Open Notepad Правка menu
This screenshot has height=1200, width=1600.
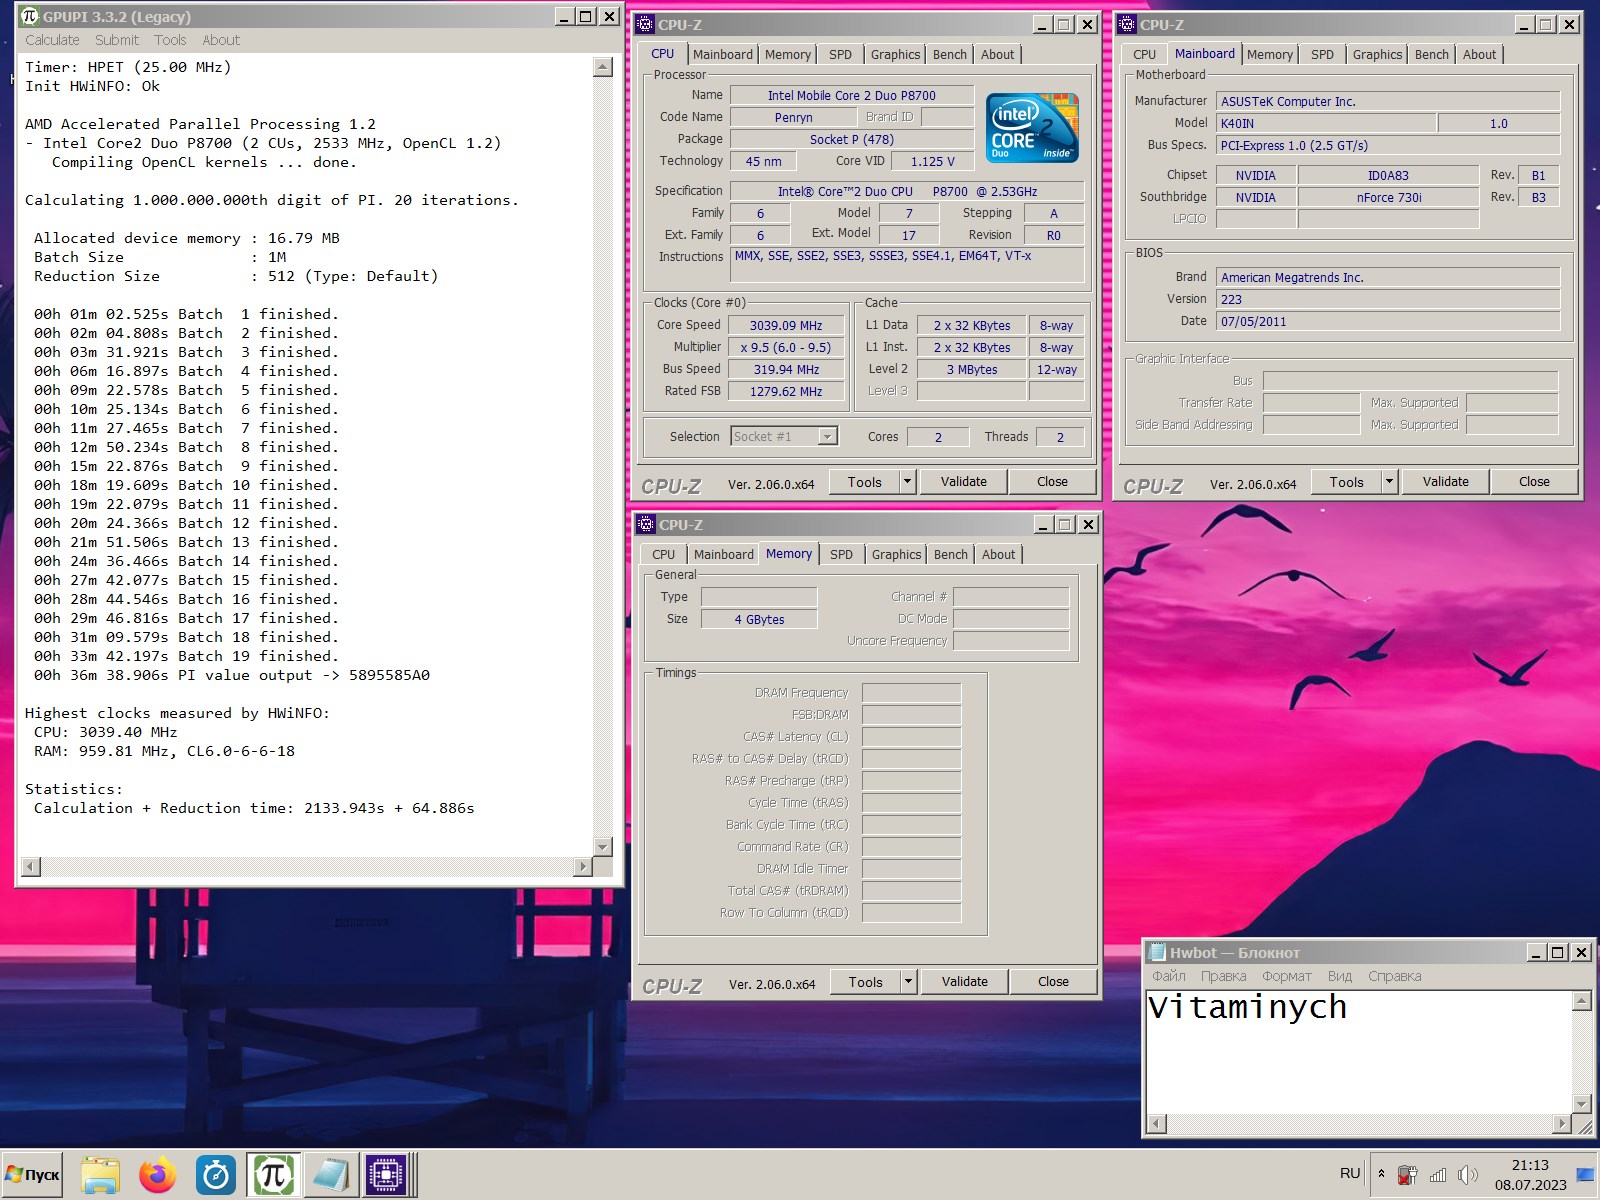pyautogui.click(x=1224, y=976)
